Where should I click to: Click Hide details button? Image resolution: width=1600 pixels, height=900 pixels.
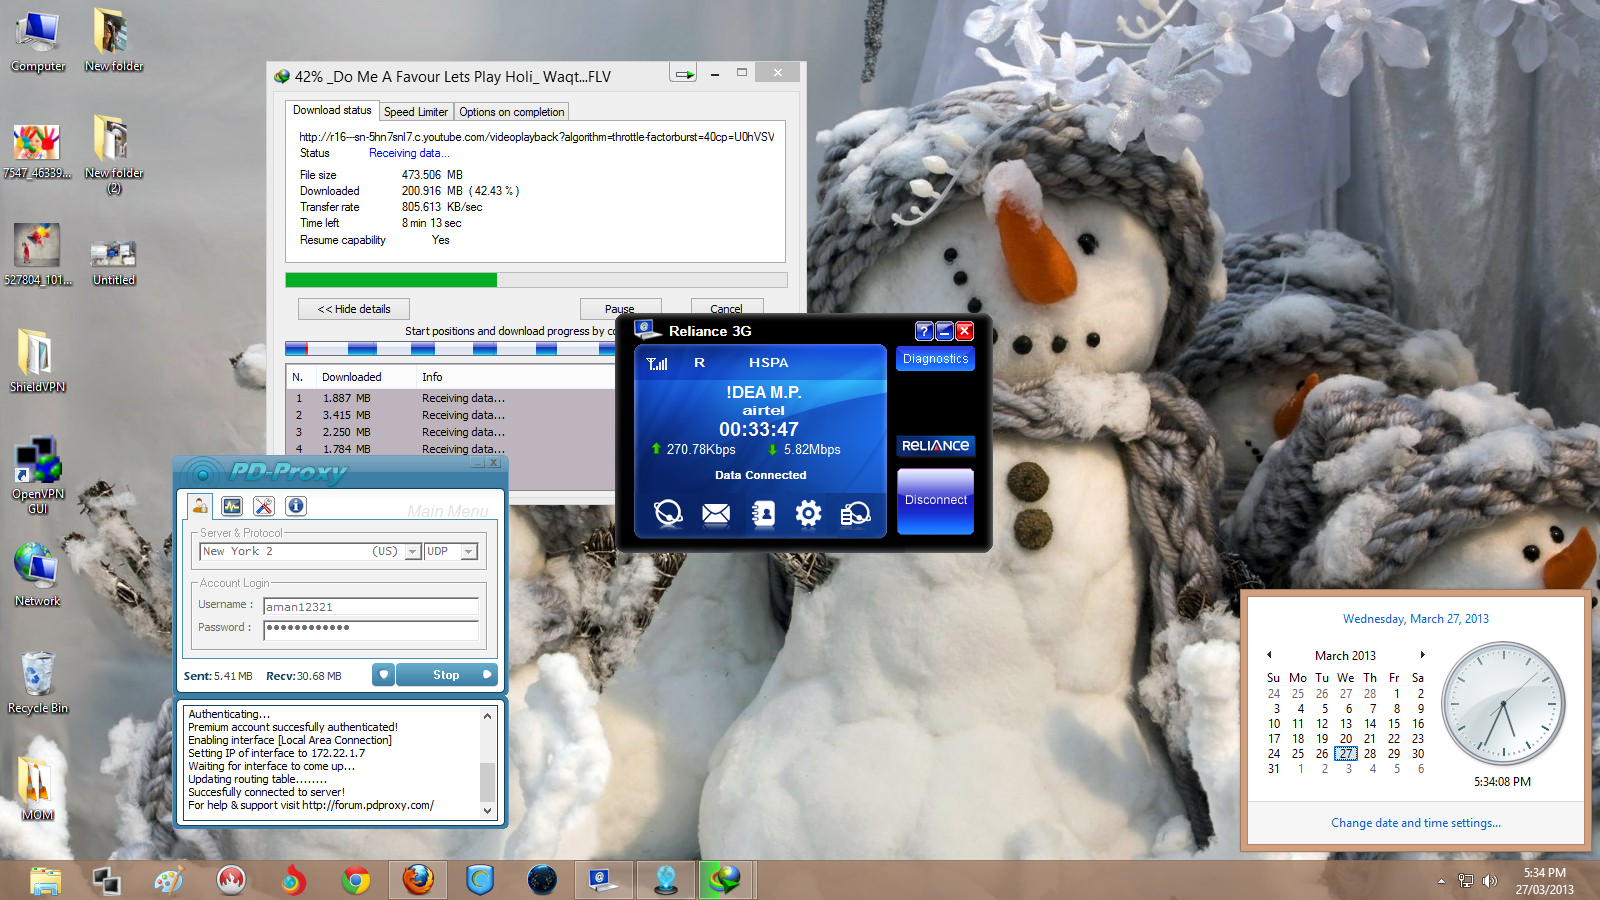click(354, 309)
